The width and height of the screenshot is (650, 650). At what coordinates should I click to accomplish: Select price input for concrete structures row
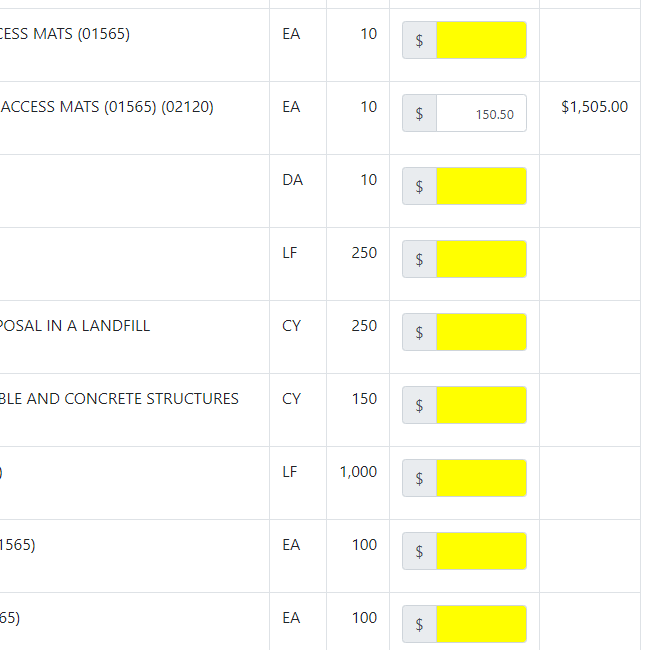[481, 405]
